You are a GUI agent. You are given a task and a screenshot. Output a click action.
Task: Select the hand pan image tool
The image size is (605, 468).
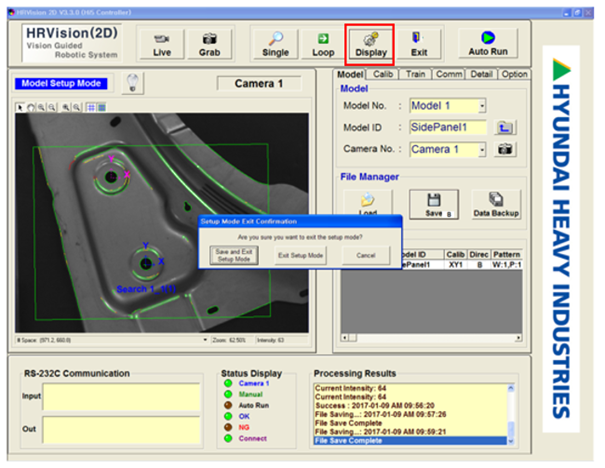pyautogui.click(x=30, y=107)
